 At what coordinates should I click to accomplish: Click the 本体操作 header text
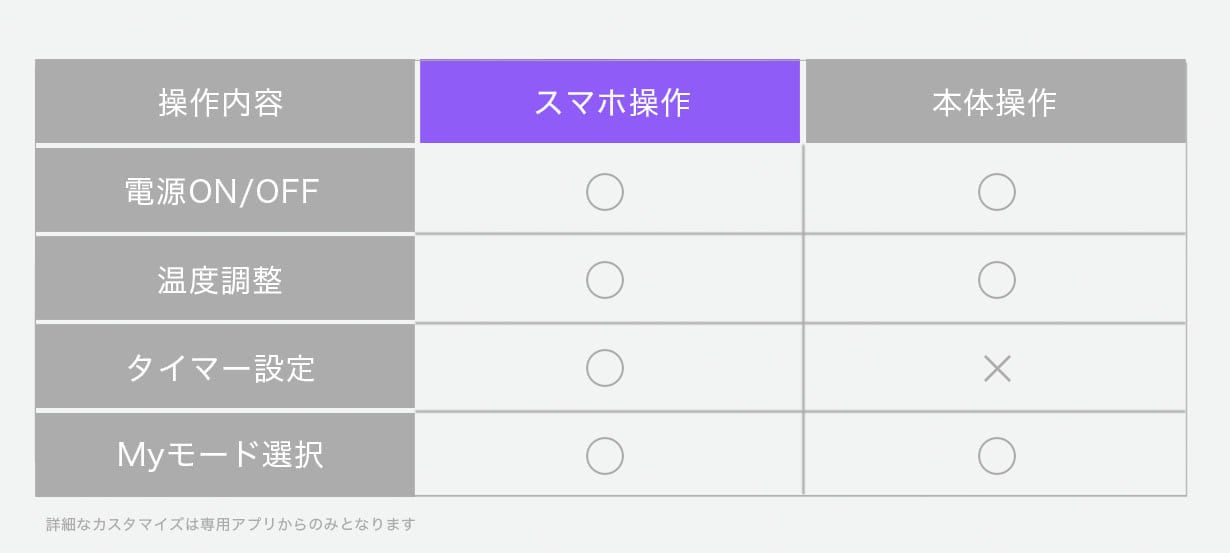995,103
